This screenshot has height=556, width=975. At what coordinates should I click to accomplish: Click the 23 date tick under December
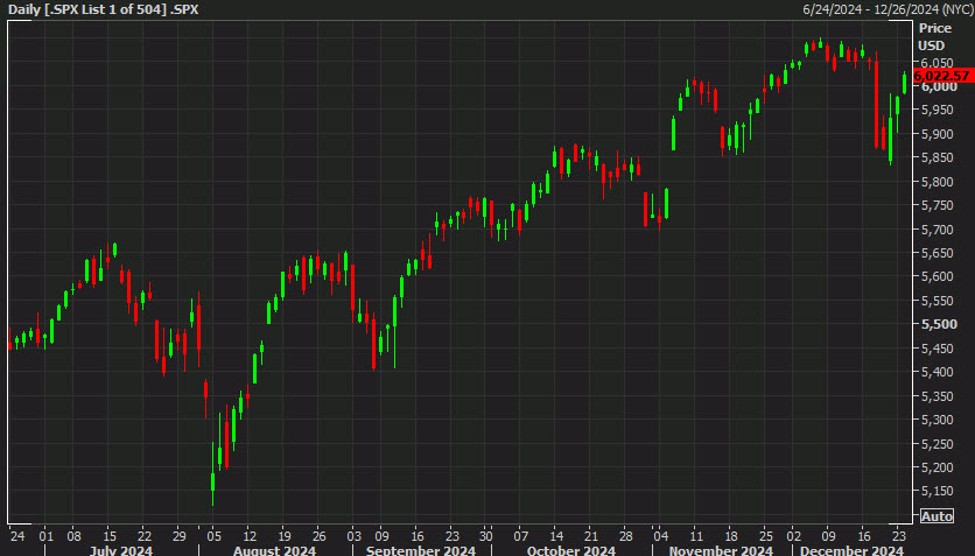(x=898, y=533)
